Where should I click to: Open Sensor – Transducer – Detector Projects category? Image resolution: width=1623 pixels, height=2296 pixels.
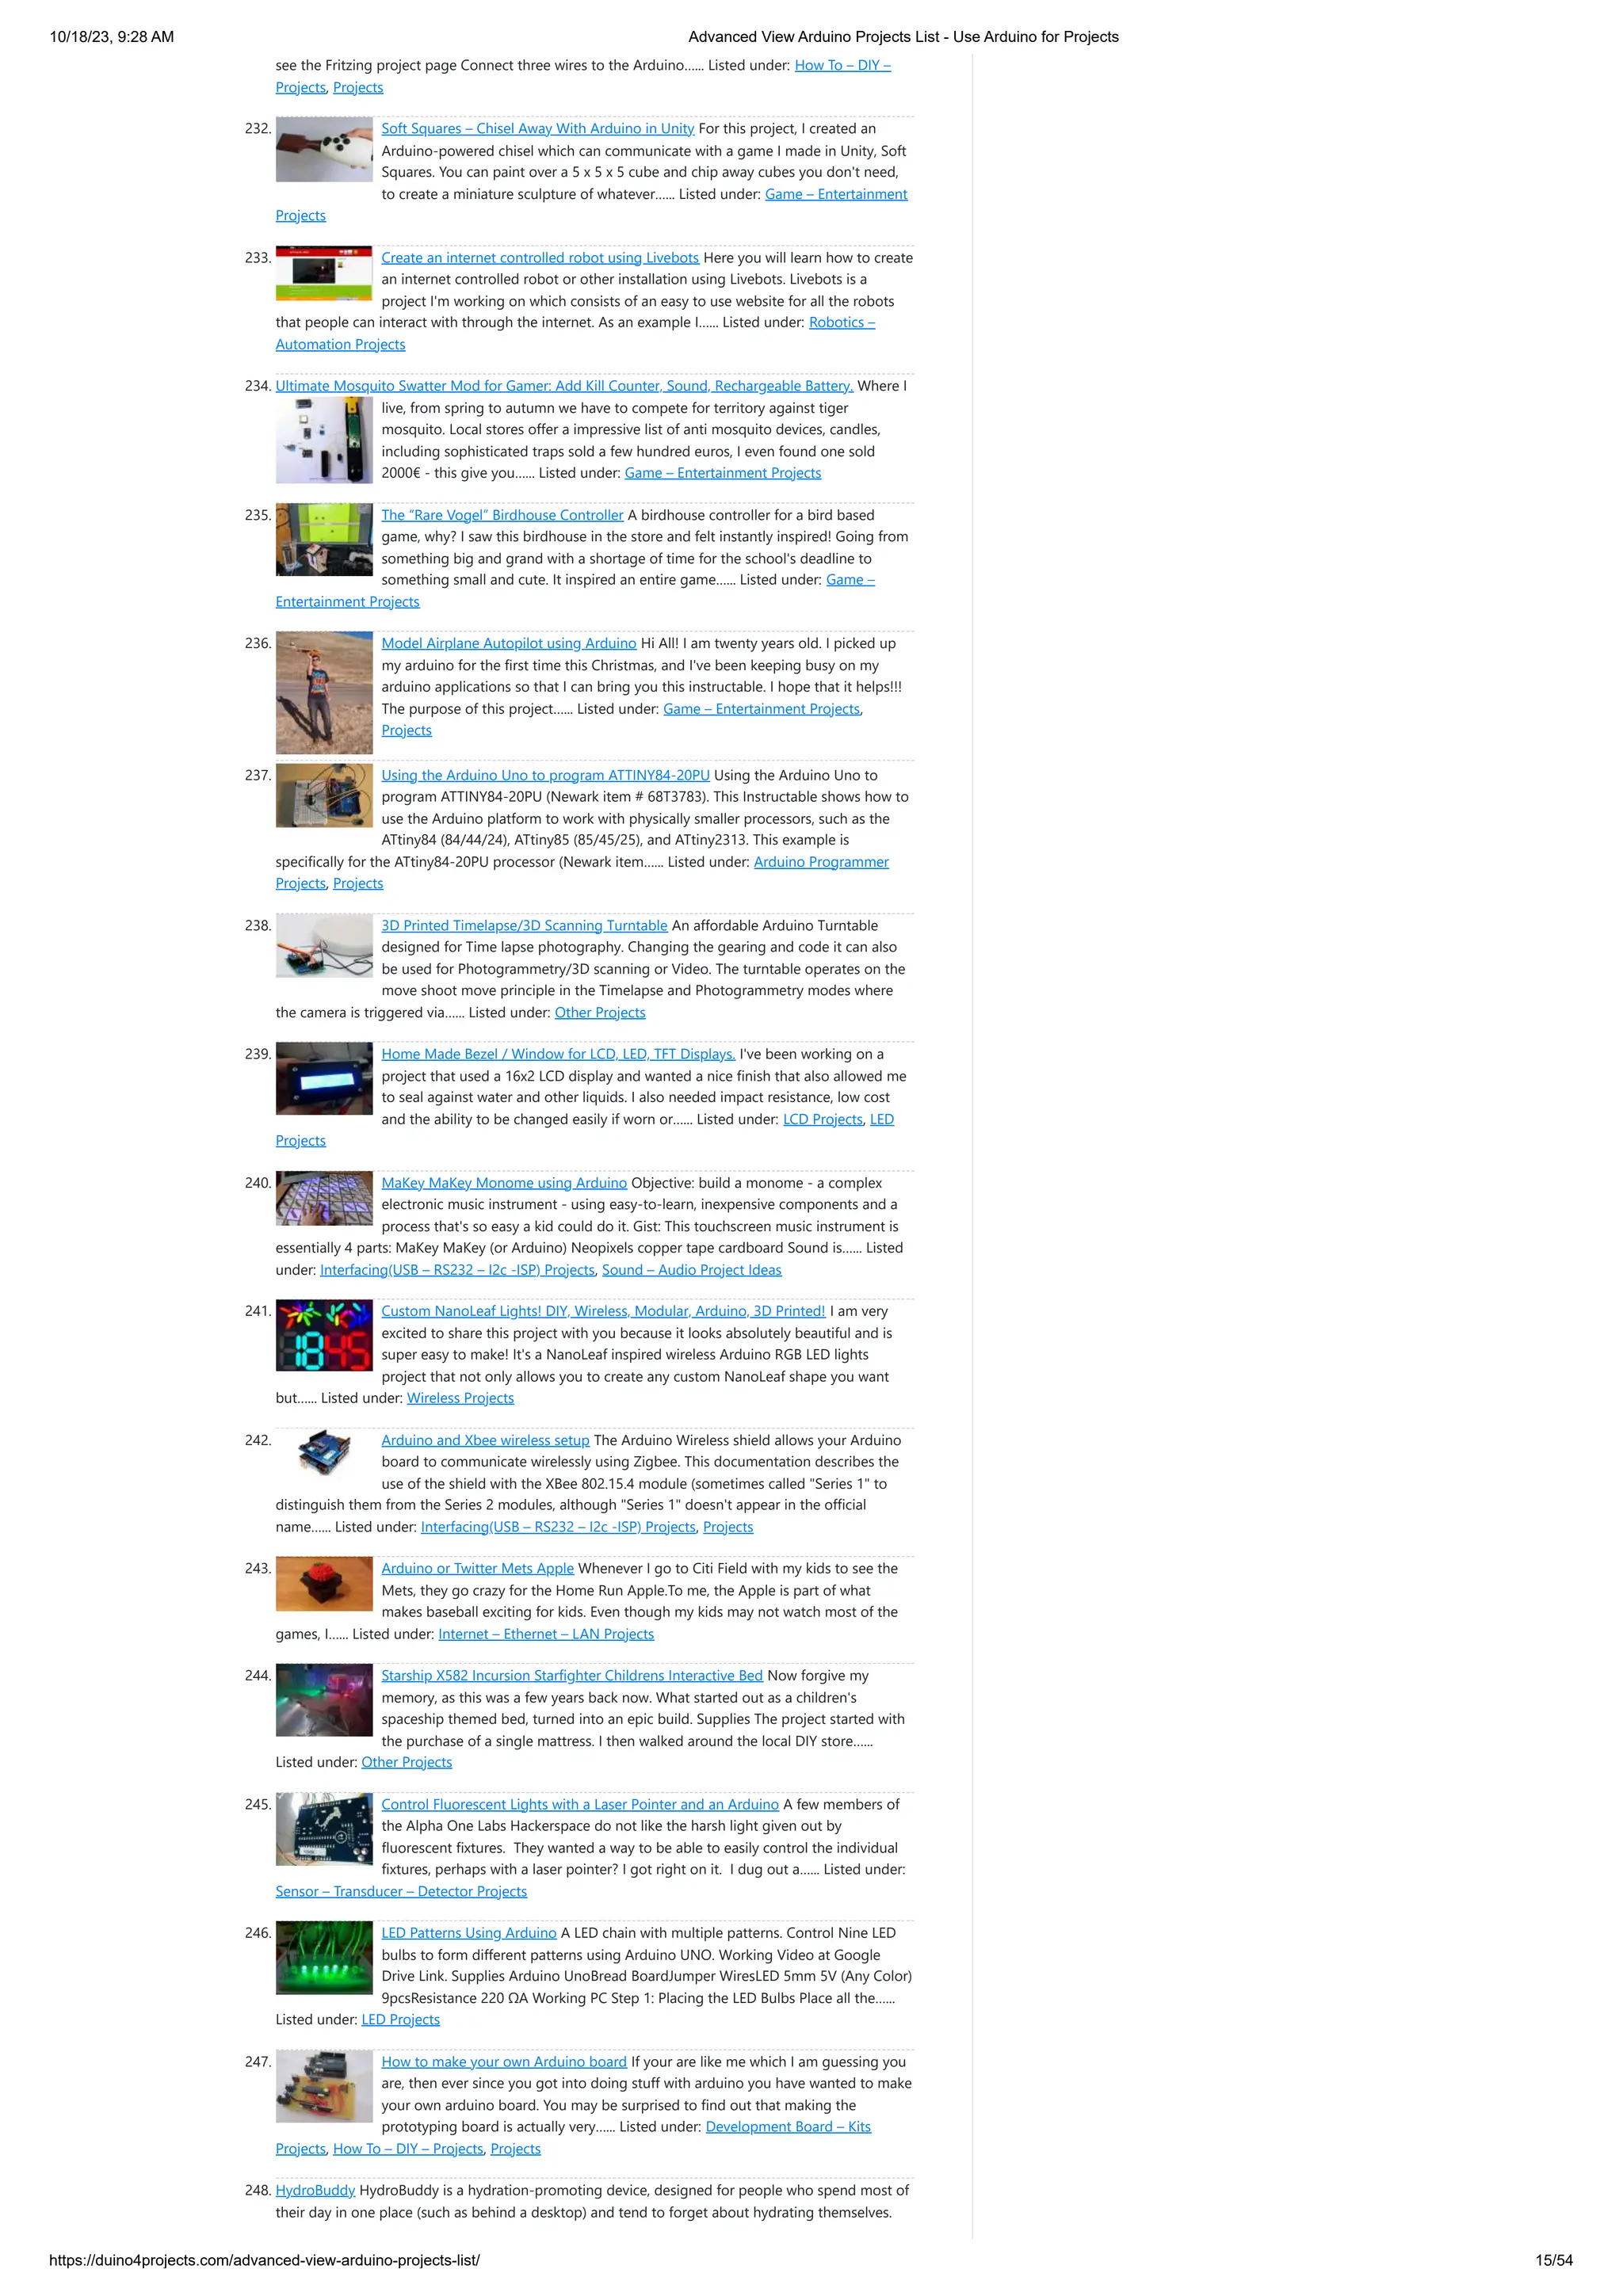point(401,1891)
